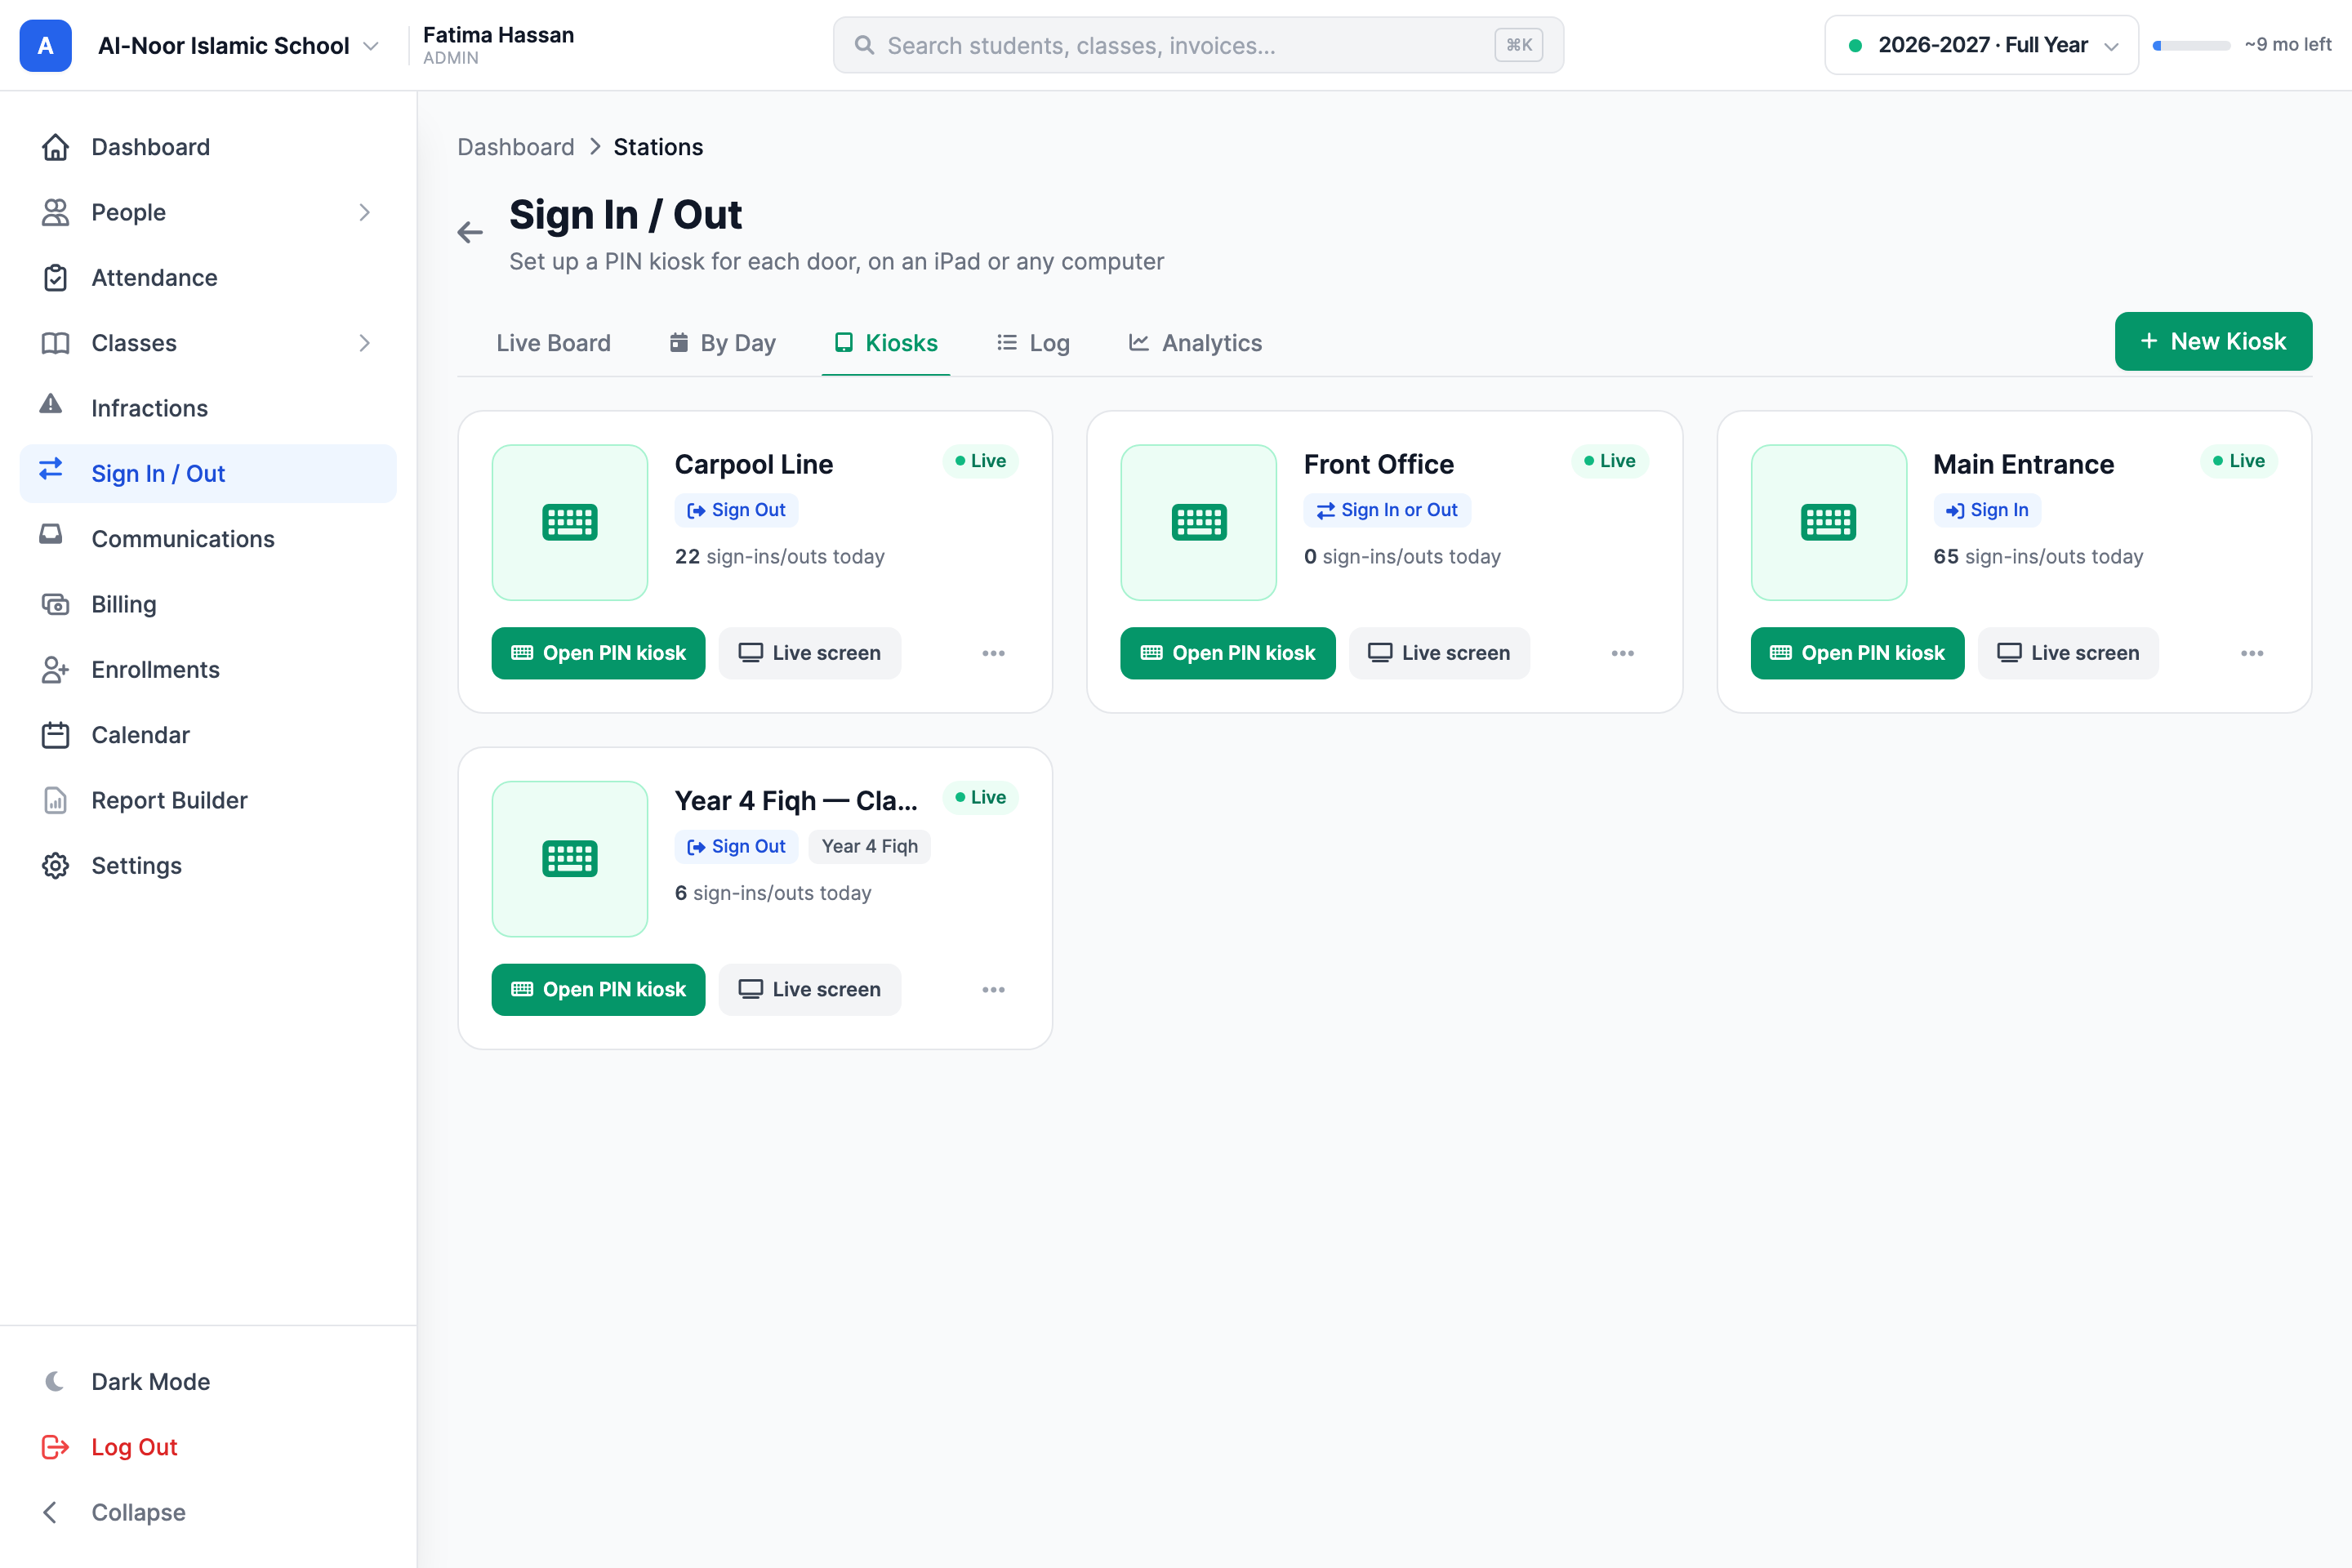Open Billing icon in sidebar
This screenshot has height=1568, width=2352.
pyautogui.click(x=55, y=604)
